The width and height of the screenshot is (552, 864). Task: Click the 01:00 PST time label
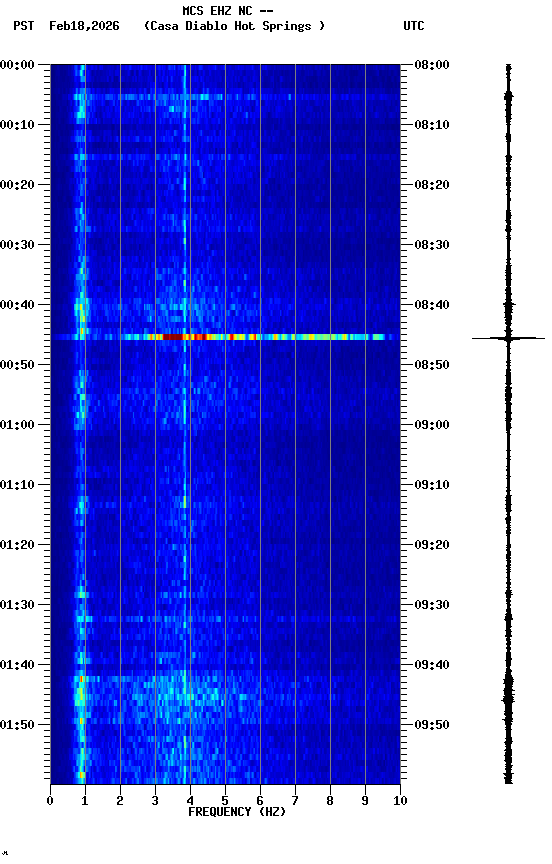click(x=17, y=425)
